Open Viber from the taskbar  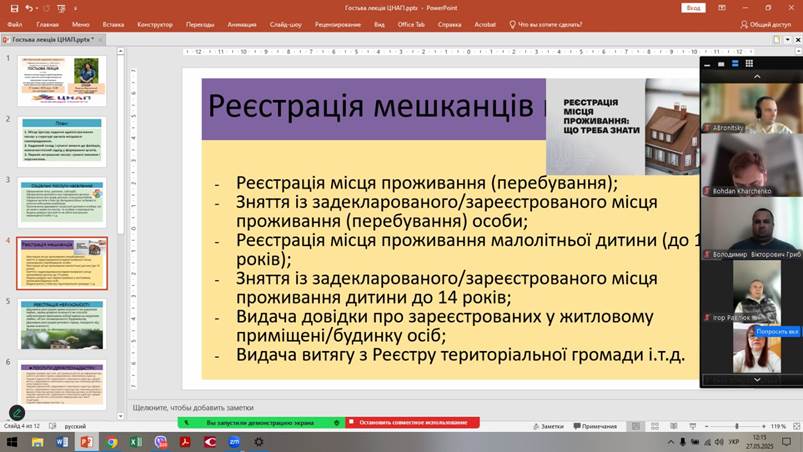click(161, 441)
